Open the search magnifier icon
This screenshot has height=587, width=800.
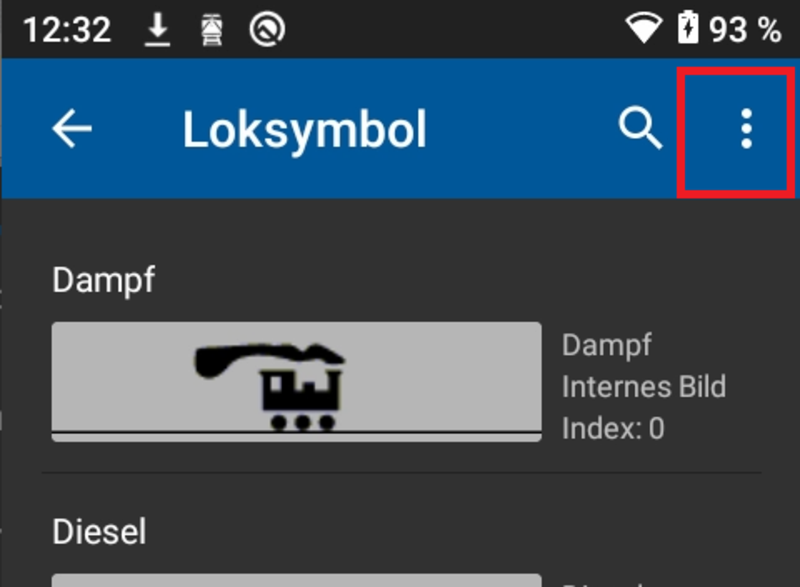point(640,128)
